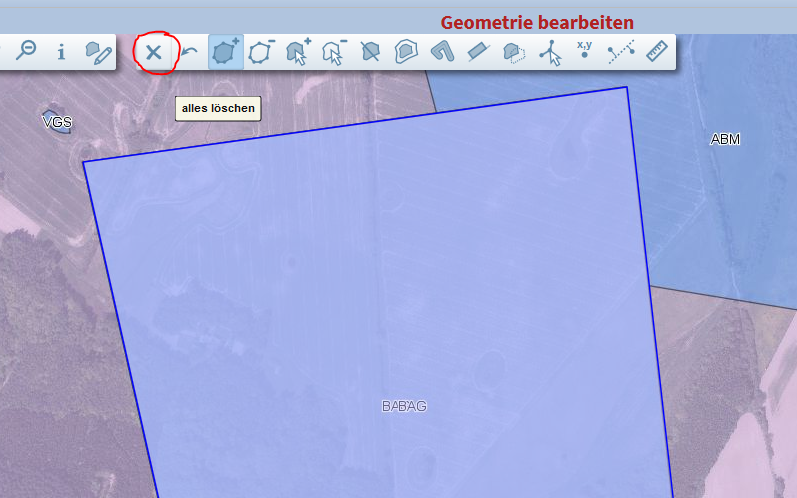Select the remove geometry by cursor tool
The image size is (797, 498).
[334, 52]
